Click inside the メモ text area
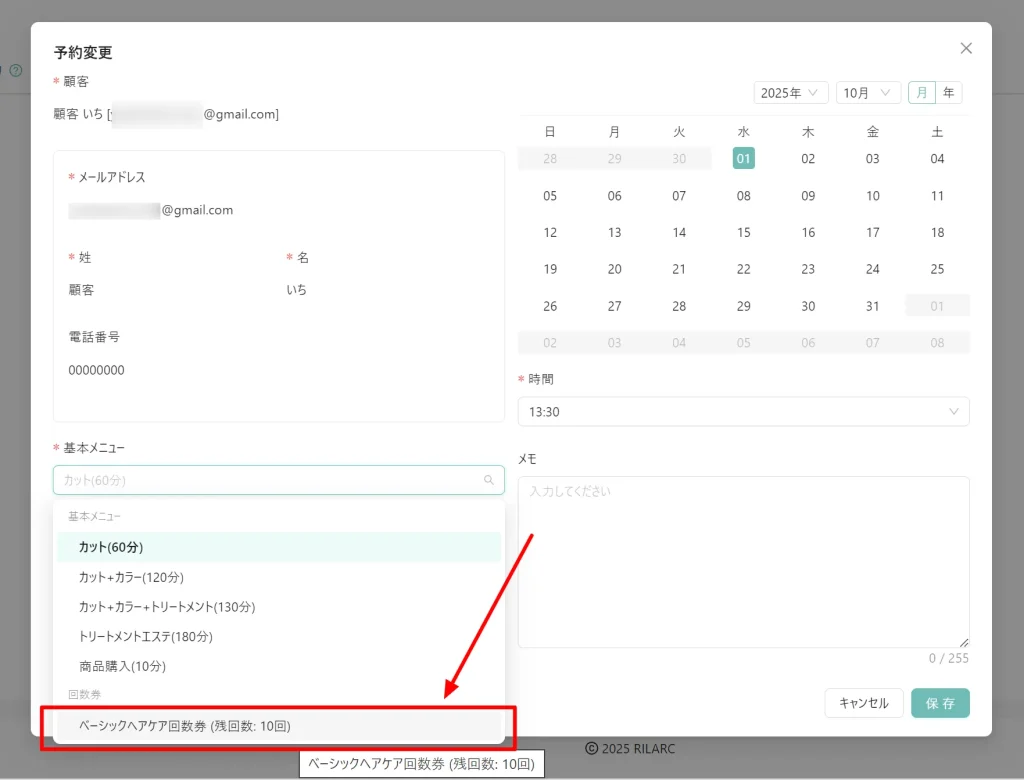 743,560
